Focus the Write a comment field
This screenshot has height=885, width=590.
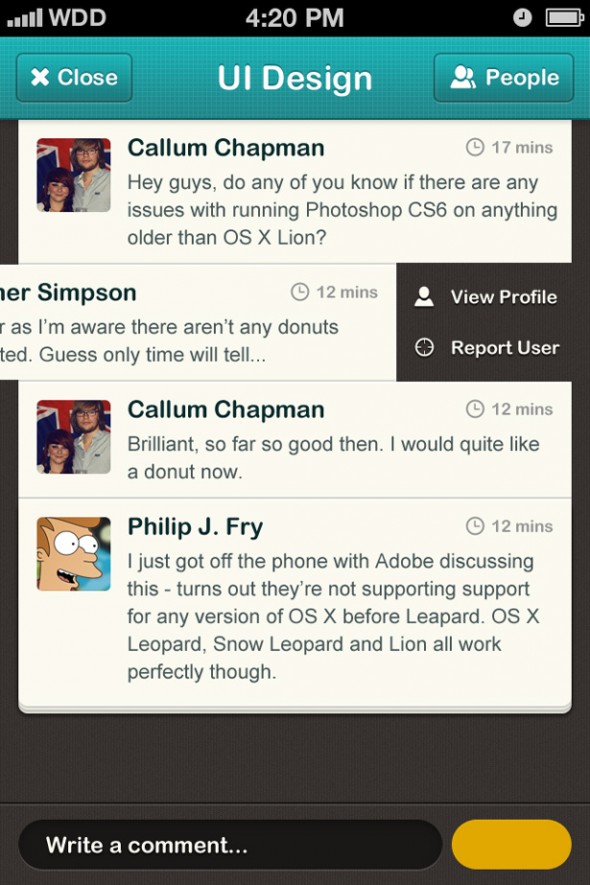click(x=230, y=845)
